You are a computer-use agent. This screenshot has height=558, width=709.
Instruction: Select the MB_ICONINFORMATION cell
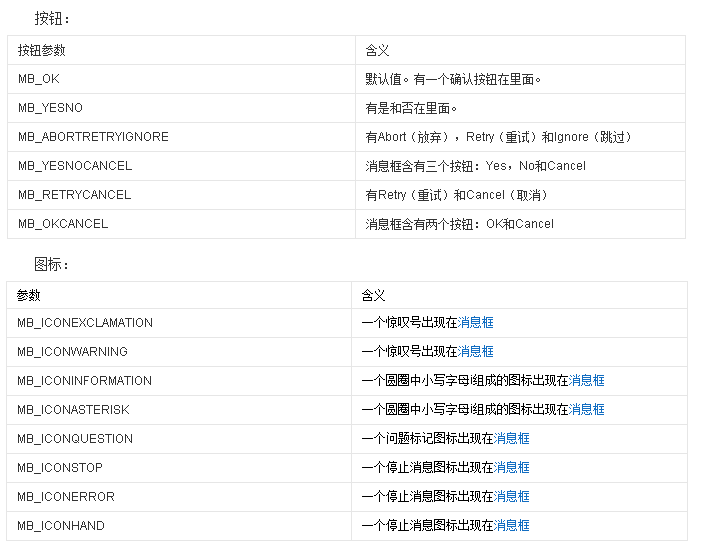(x=179, y=381)
